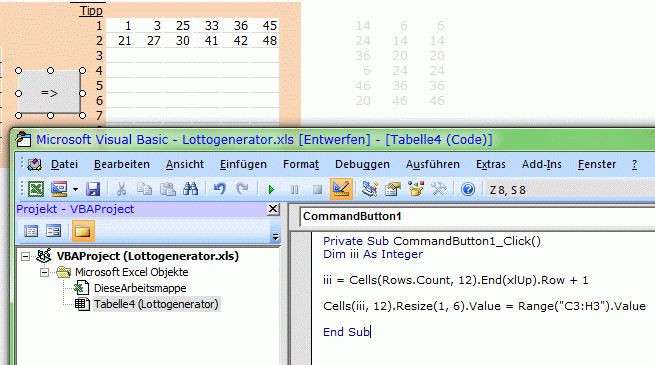Click toolbar options chevron in Project panel
The image size is (655, 365).
[275, 236]
